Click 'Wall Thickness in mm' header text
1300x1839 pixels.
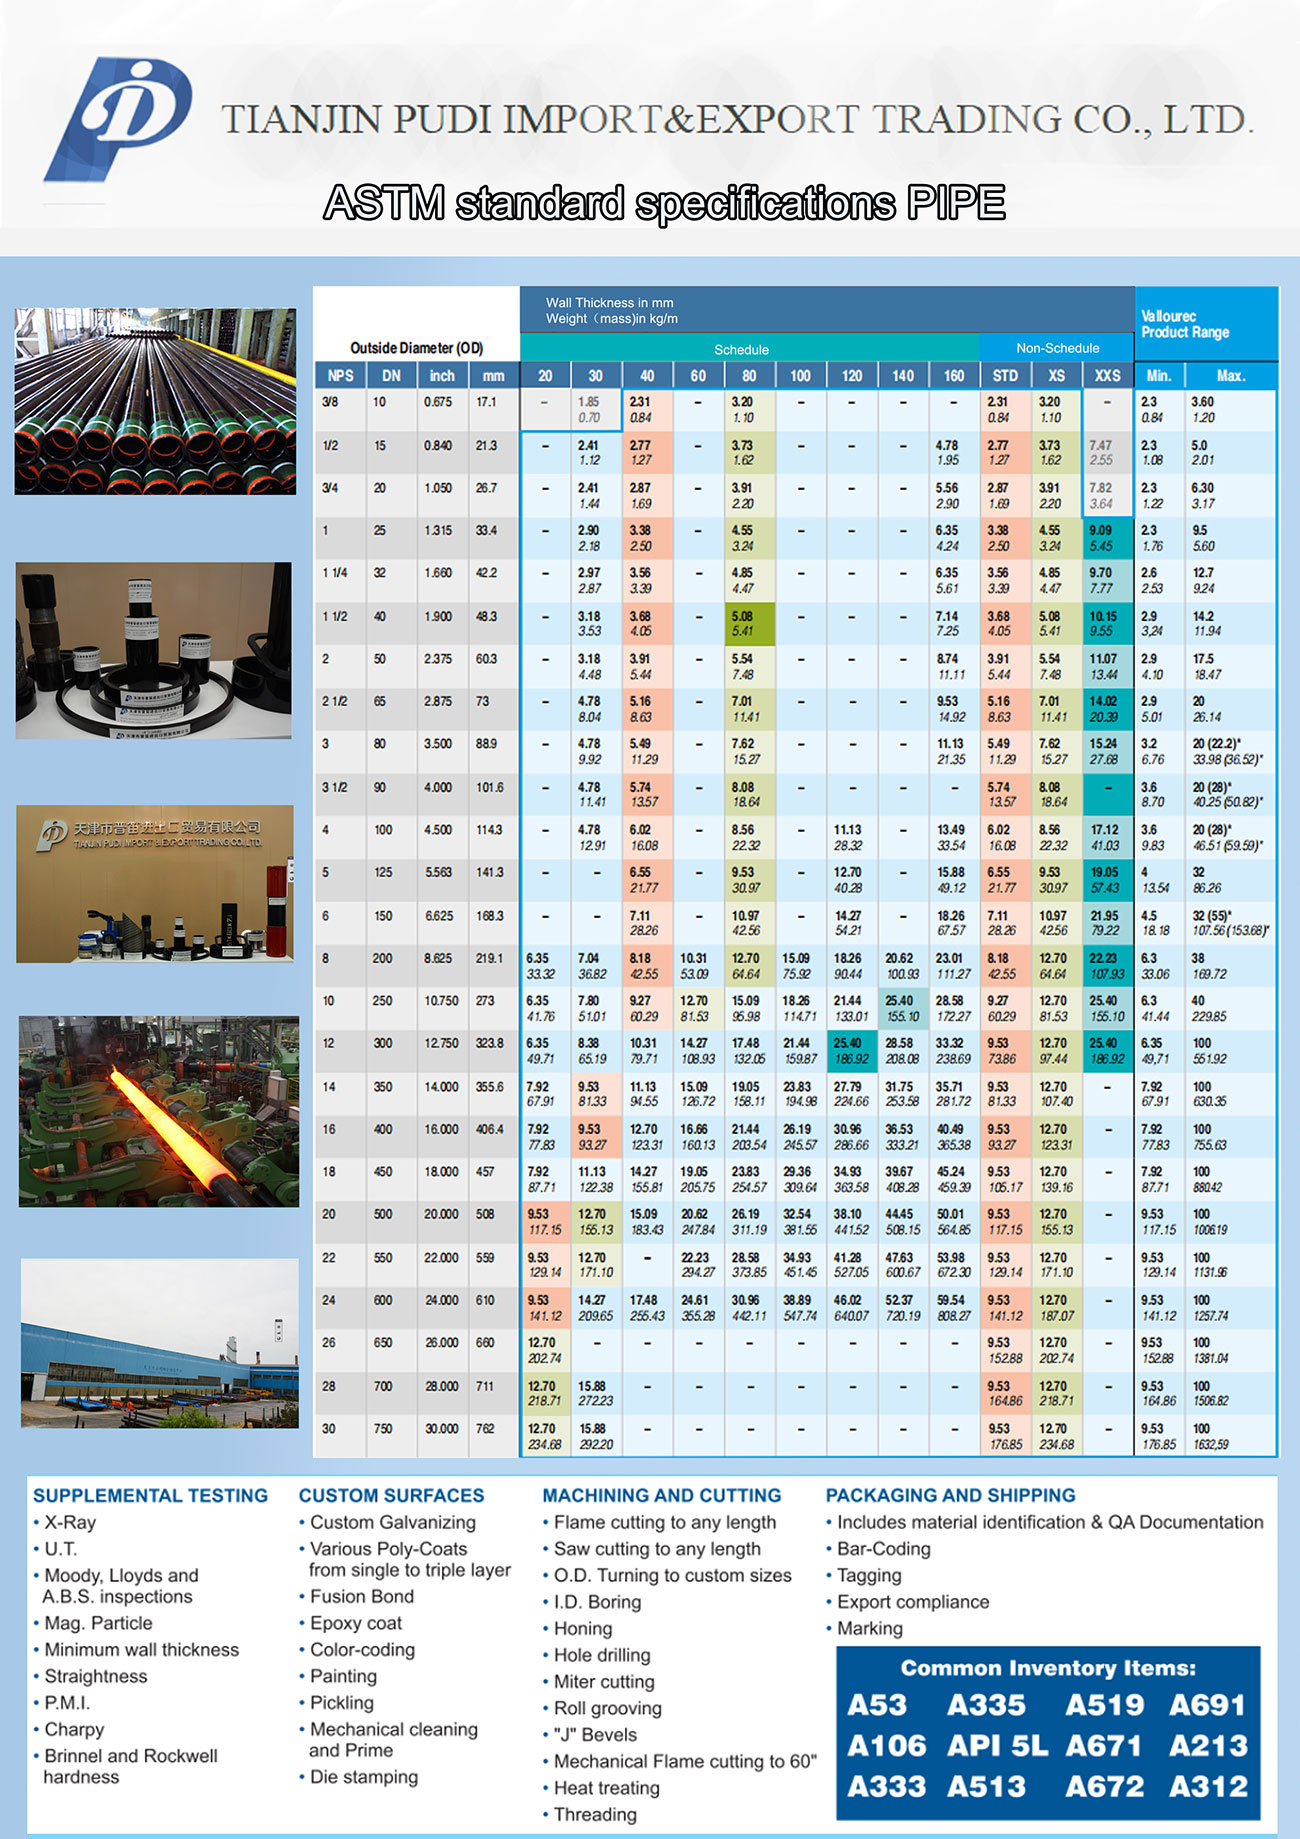click(609, 302)
